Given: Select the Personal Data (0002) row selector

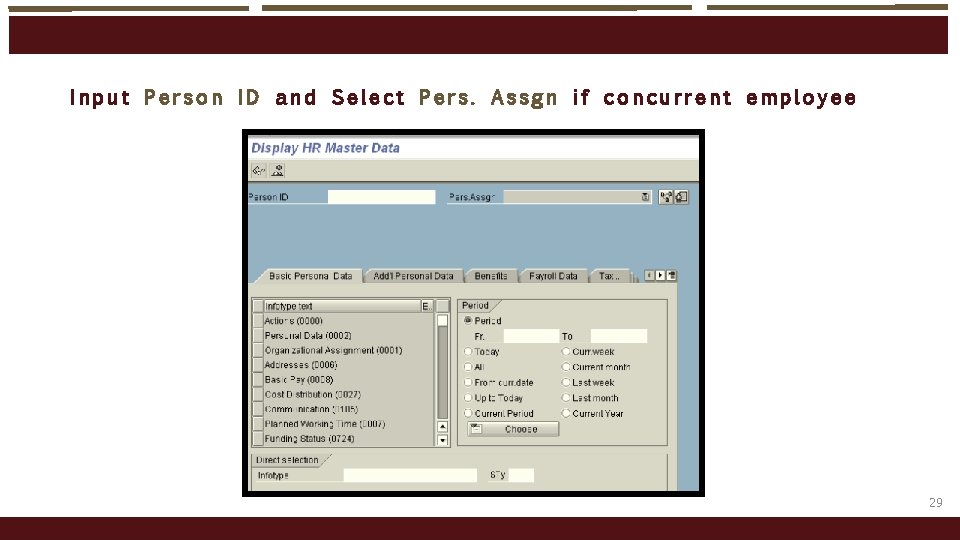Looking at the screenshot, I should [258, 336].
